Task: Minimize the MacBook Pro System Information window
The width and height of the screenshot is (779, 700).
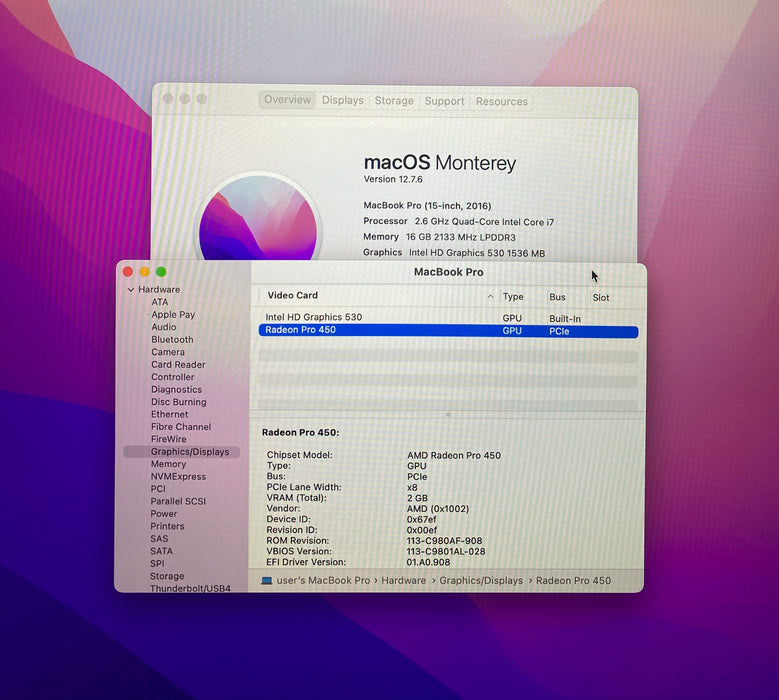Action: (x=145, y=272)
